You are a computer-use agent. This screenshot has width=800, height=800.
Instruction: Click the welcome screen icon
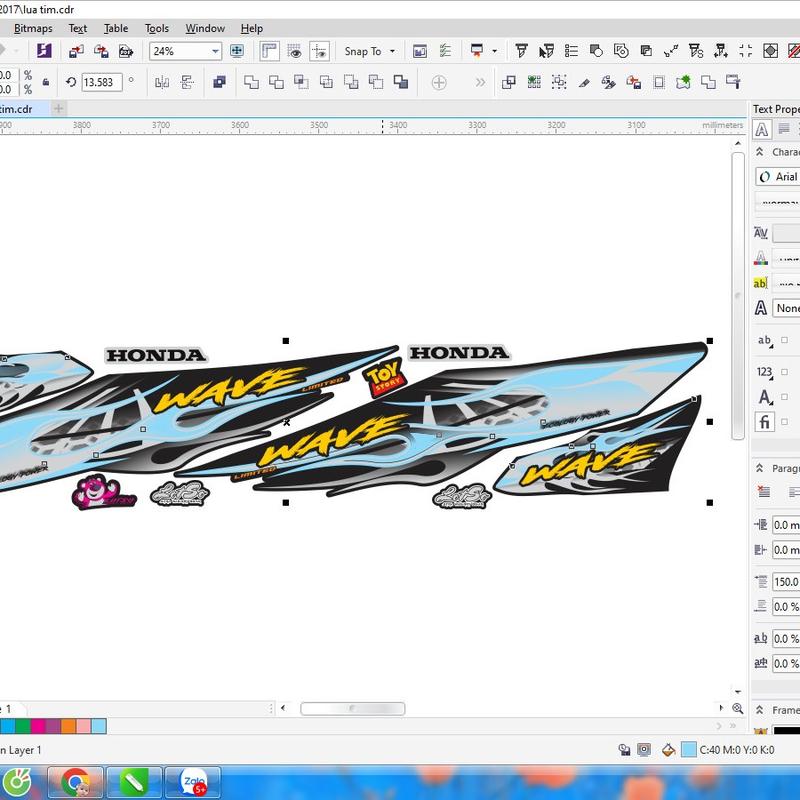coord(420,51)
